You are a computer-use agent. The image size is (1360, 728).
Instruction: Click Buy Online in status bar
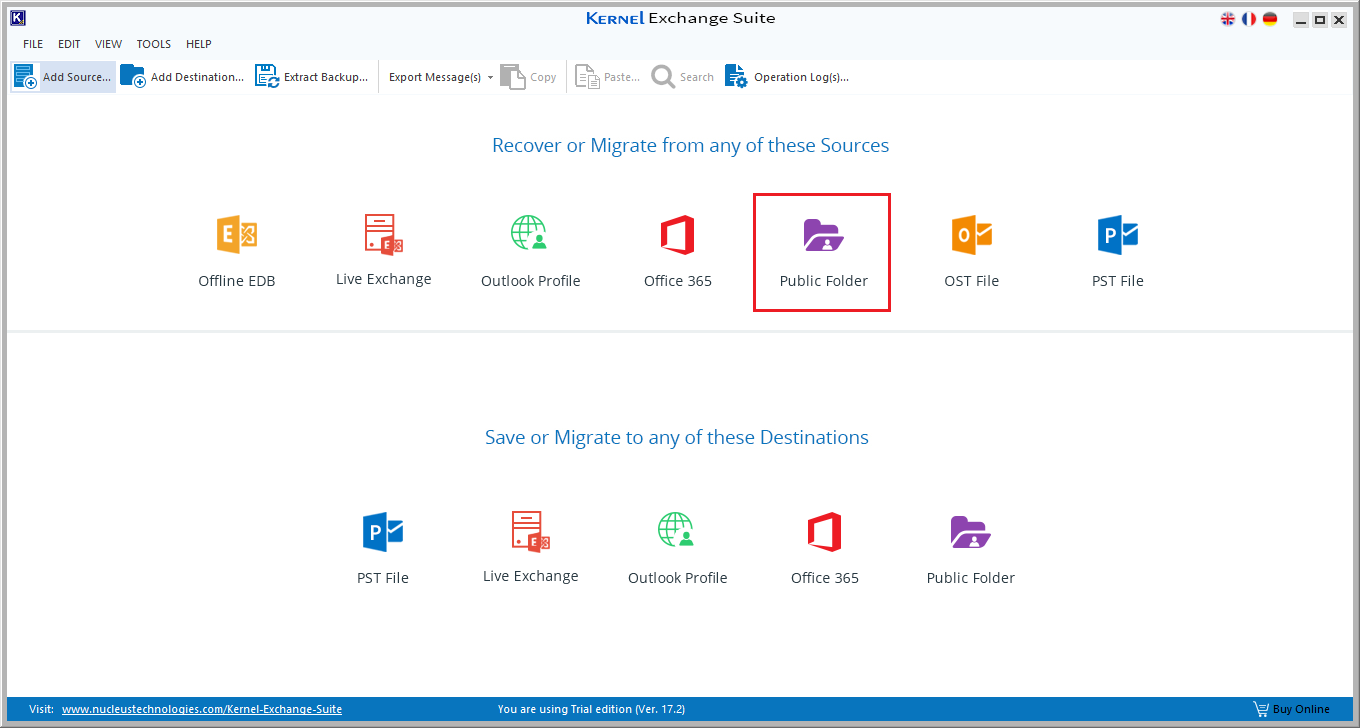[1292, 709]
